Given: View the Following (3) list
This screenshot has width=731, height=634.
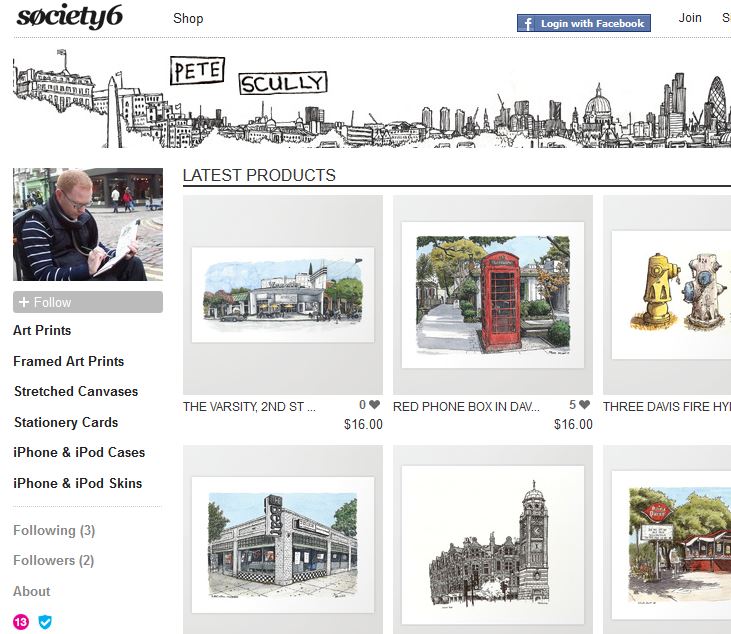Looking at the screenshot, I should click(x=54, y=530).
